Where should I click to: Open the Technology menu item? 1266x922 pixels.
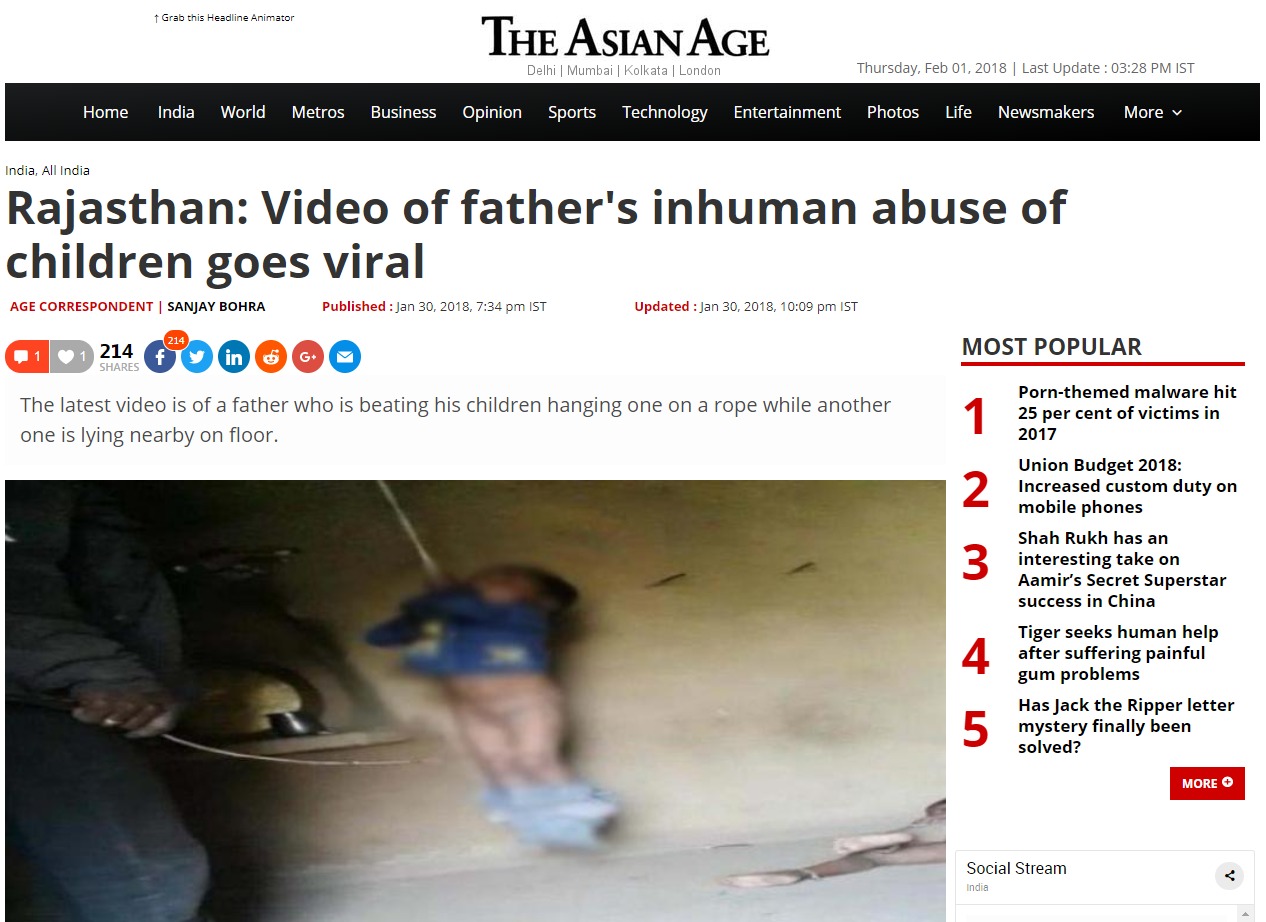tap(665, 112)
